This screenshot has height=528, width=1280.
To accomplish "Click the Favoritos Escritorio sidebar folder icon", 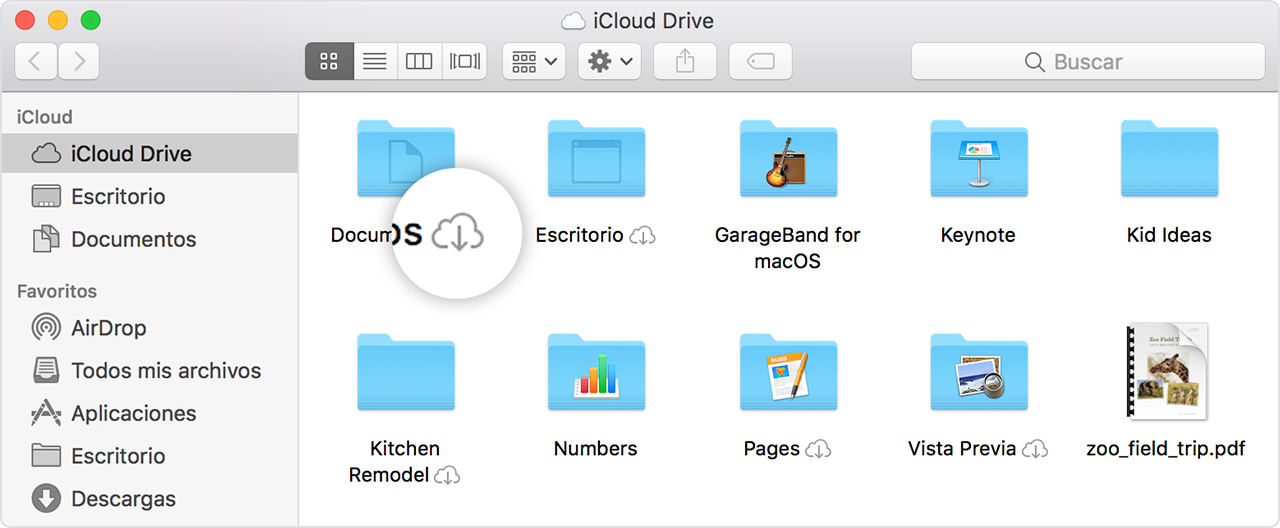I will (46, 456).
